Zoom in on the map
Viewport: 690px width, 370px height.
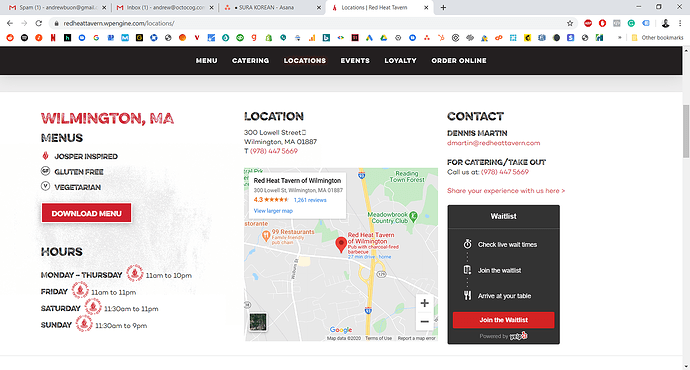pos(424,303)
